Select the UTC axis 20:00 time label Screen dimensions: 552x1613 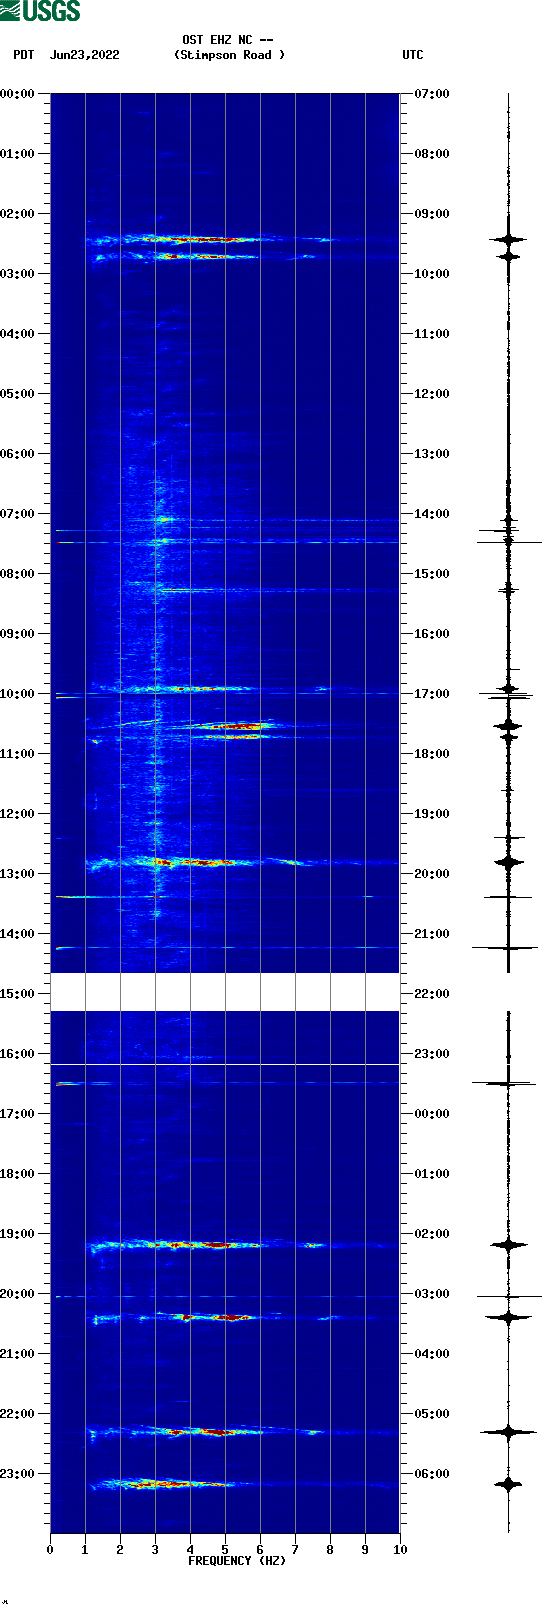pyautogui.click(x=431, y=874)
